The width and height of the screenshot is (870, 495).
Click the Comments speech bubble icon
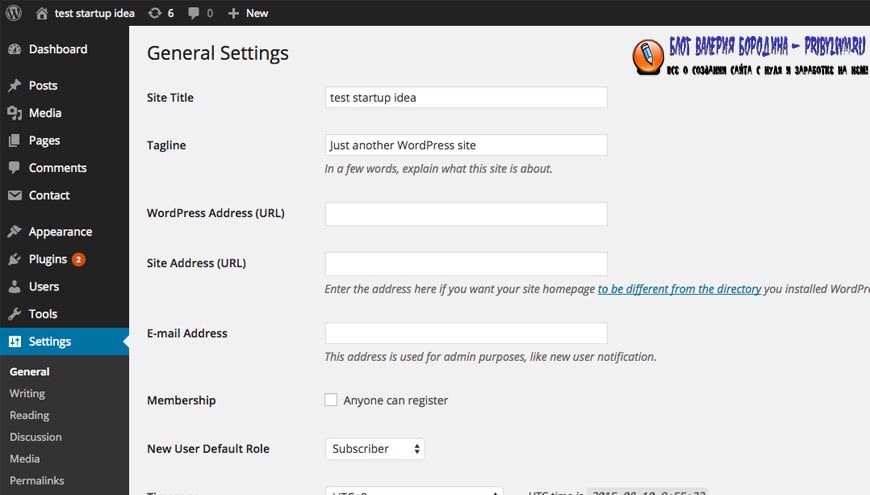click(x=14, y=168)
